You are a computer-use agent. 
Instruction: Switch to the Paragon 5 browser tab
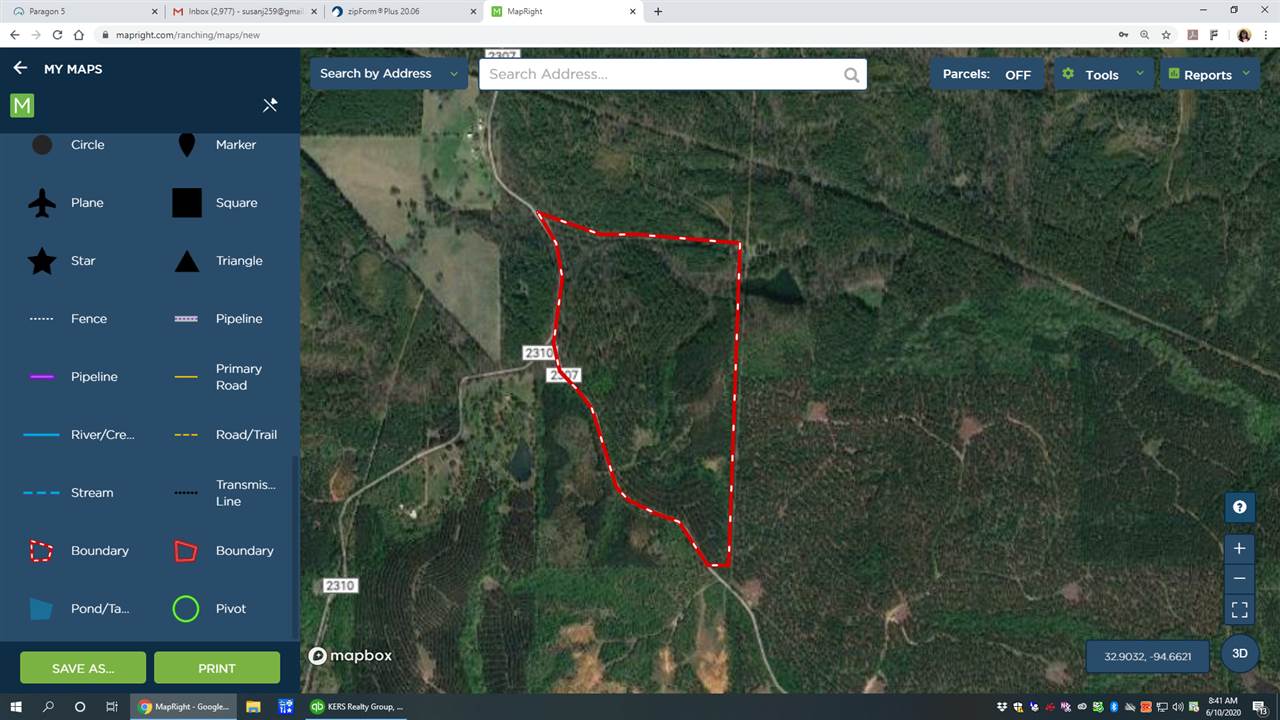tap(82, 11)
